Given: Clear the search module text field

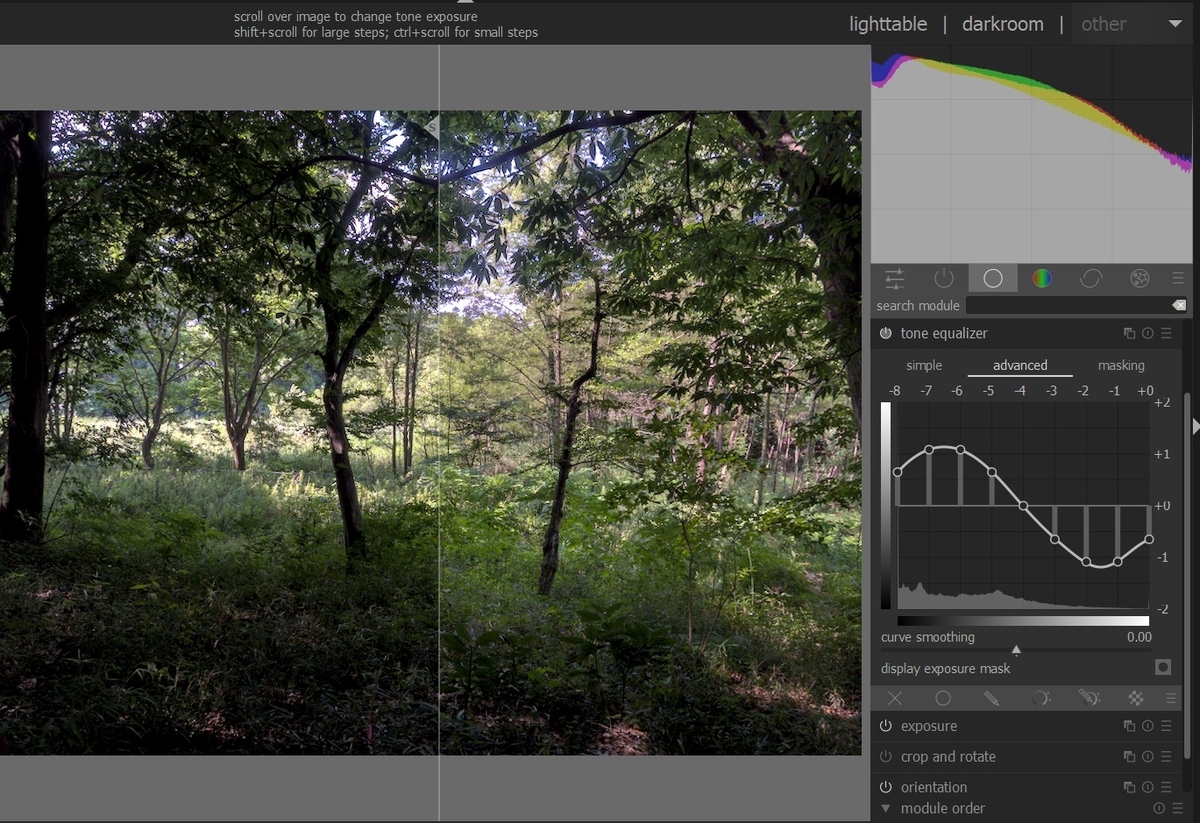Looking at the screenshot, I should click(1178, 305).
